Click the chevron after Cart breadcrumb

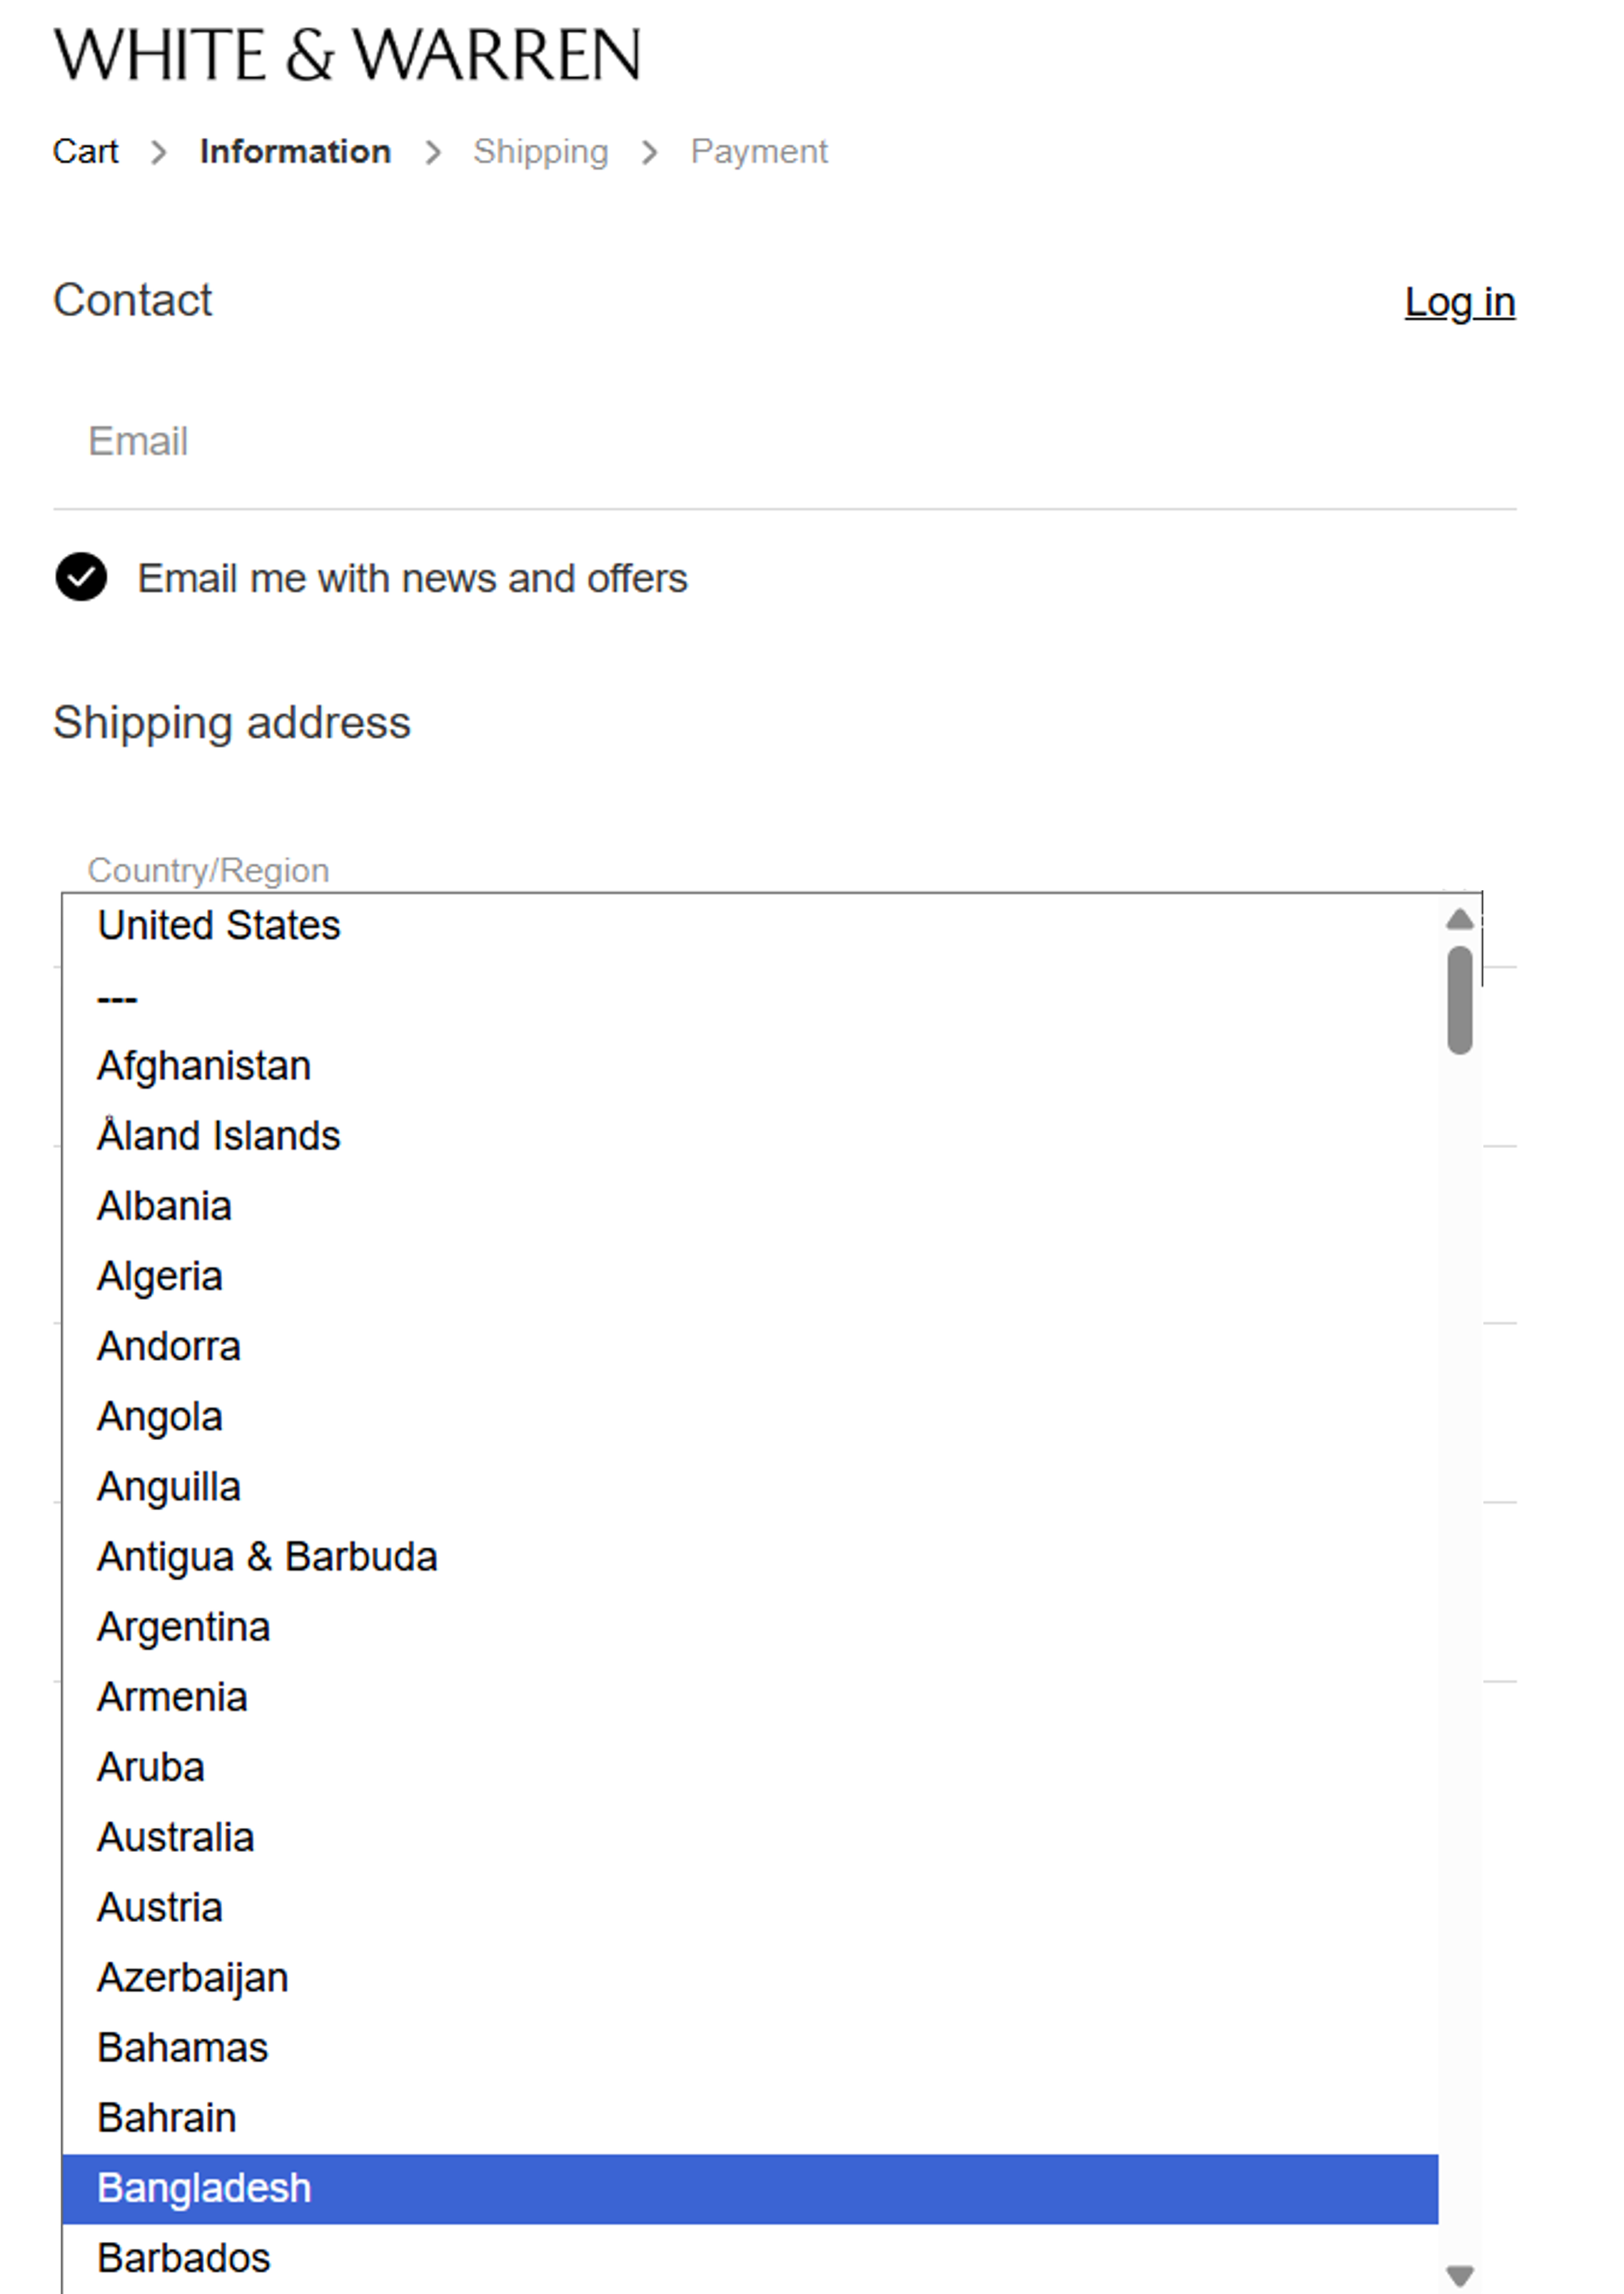tap(158, 153)
